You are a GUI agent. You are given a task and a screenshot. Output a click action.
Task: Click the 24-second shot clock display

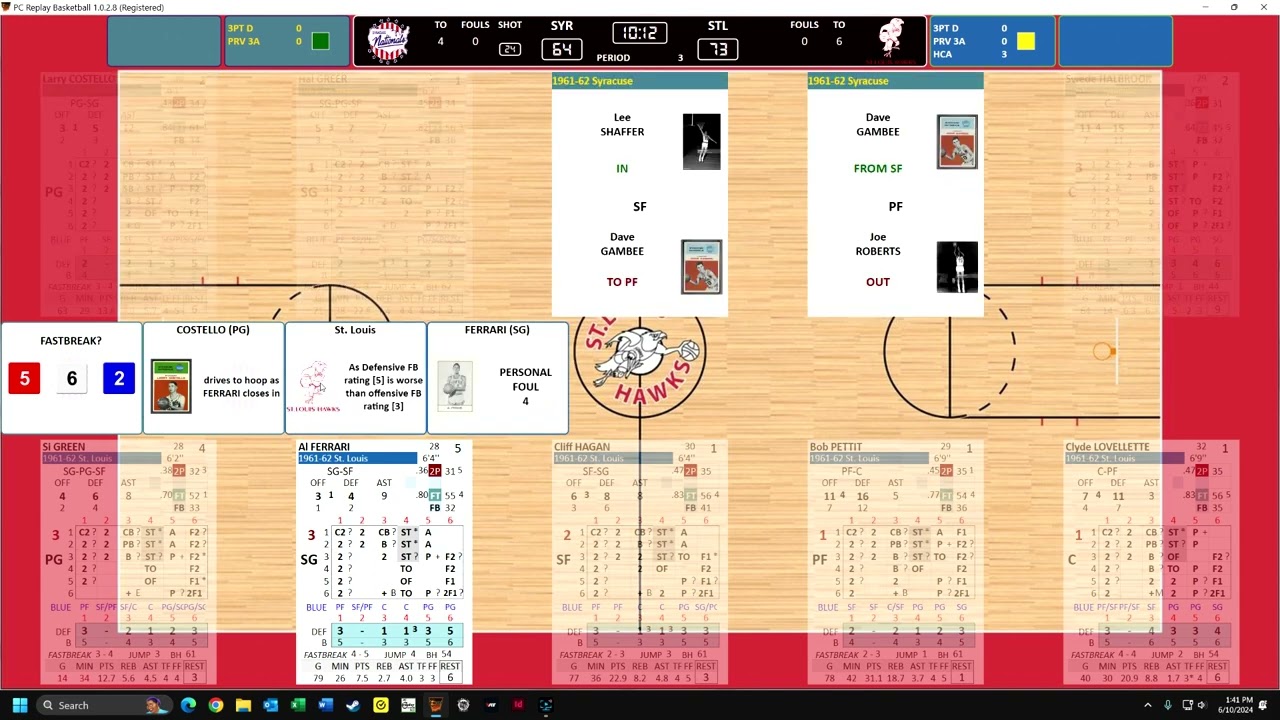510,49
